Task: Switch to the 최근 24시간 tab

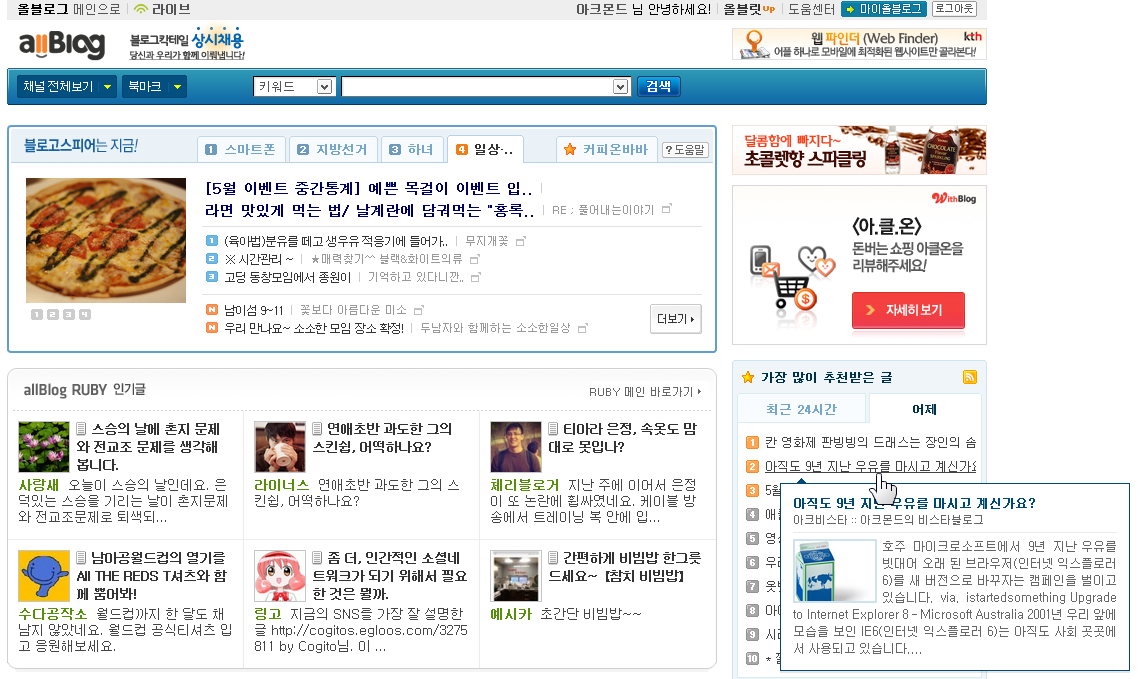Action: click(x=801, y=409)
